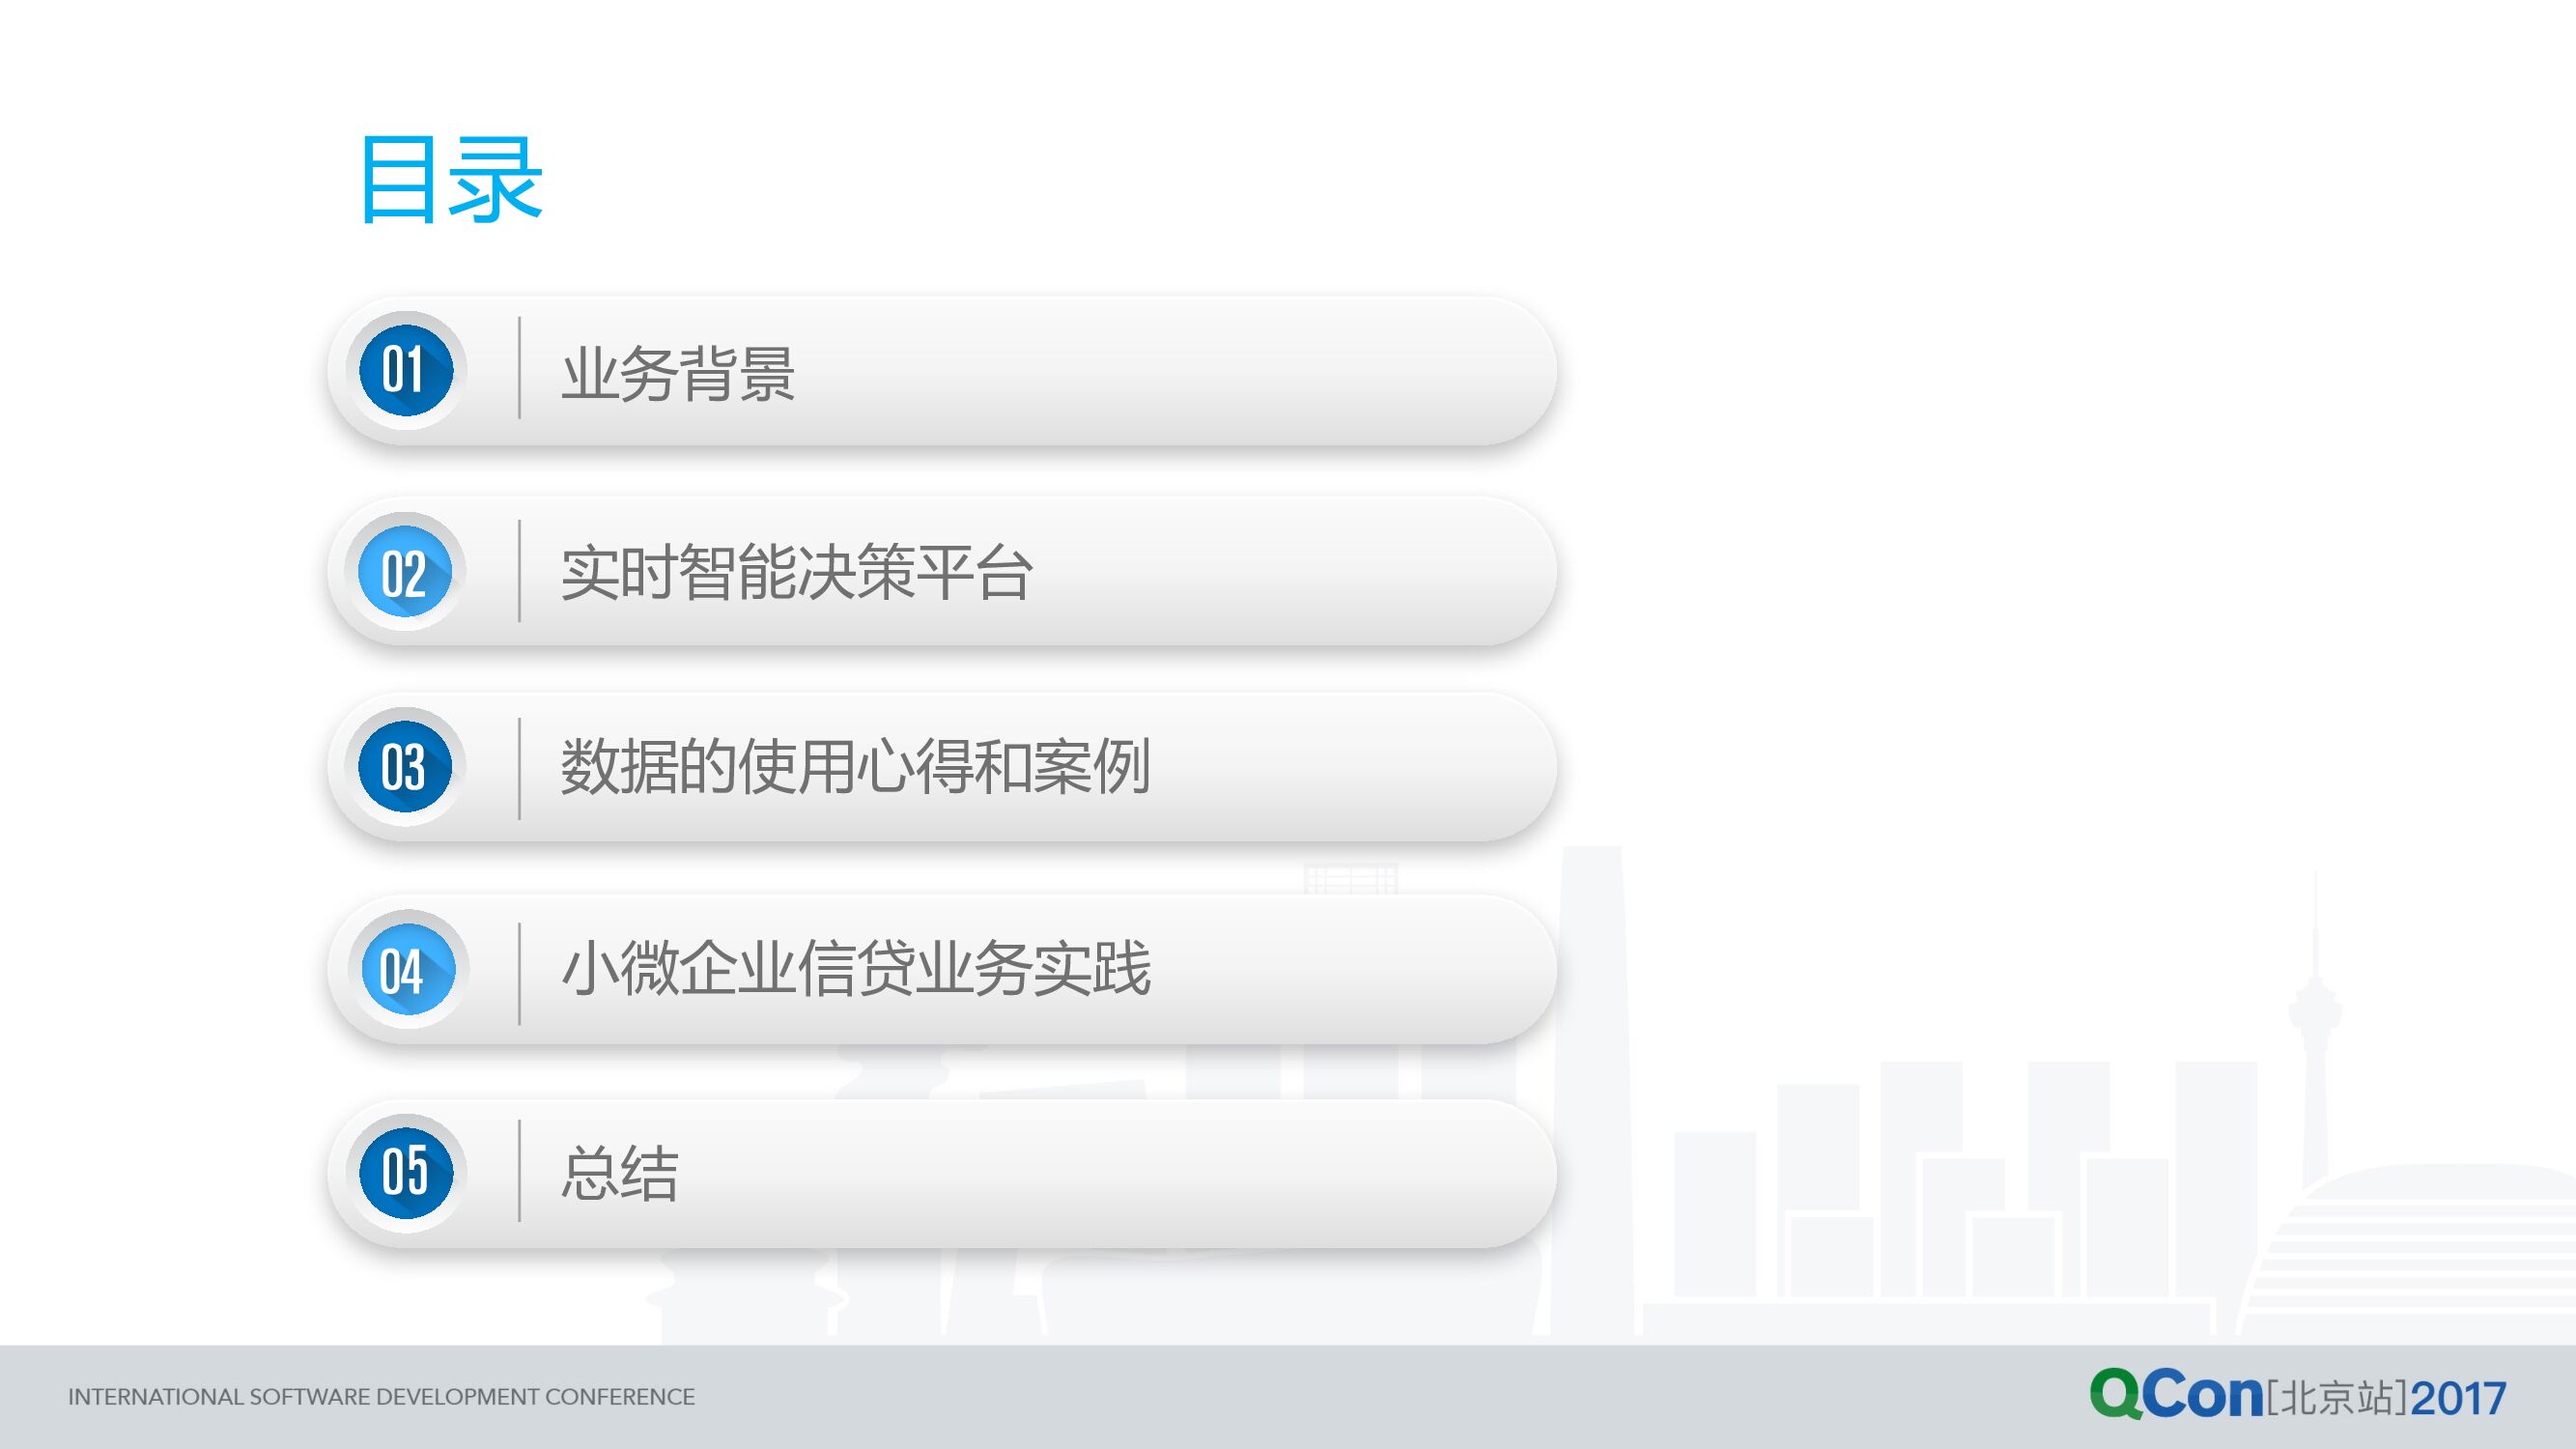Click the 05 numbered circle badge
Image resolution: width=2576 pixels, height=1449 pixels.
(406, 1172)
